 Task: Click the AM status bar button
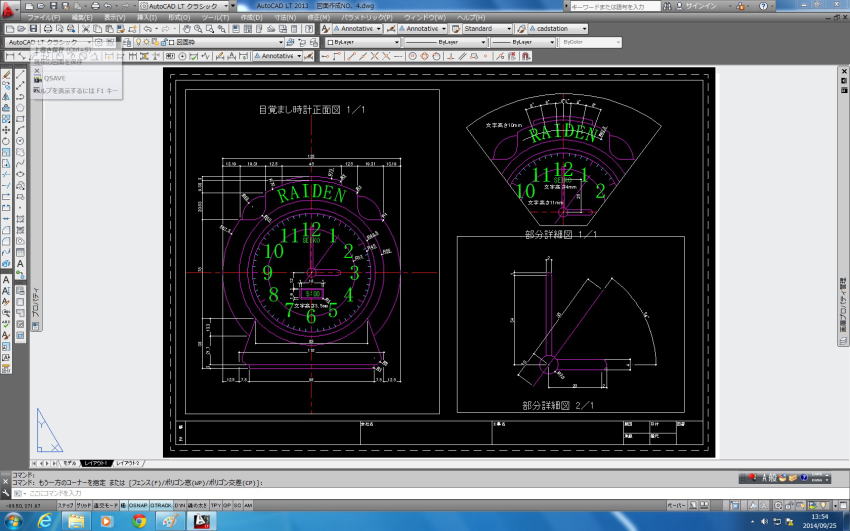(x=248, y=506)
